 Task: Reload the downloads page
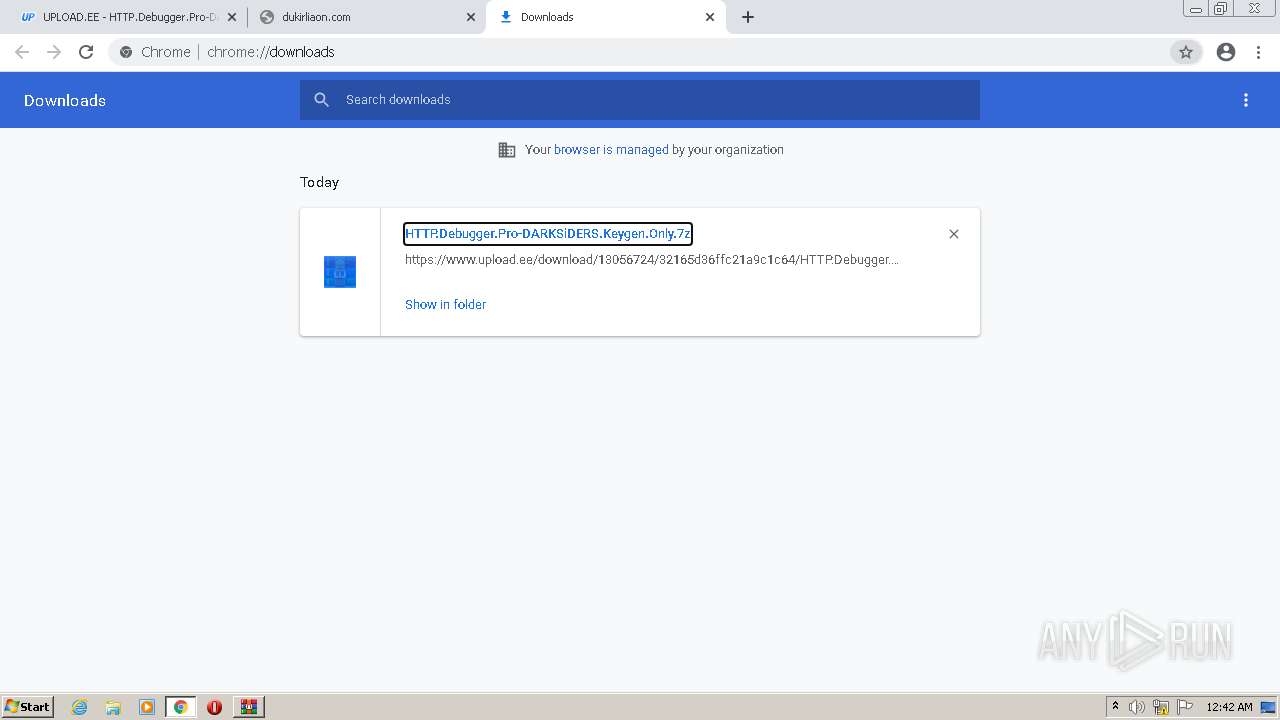[86, 52]
